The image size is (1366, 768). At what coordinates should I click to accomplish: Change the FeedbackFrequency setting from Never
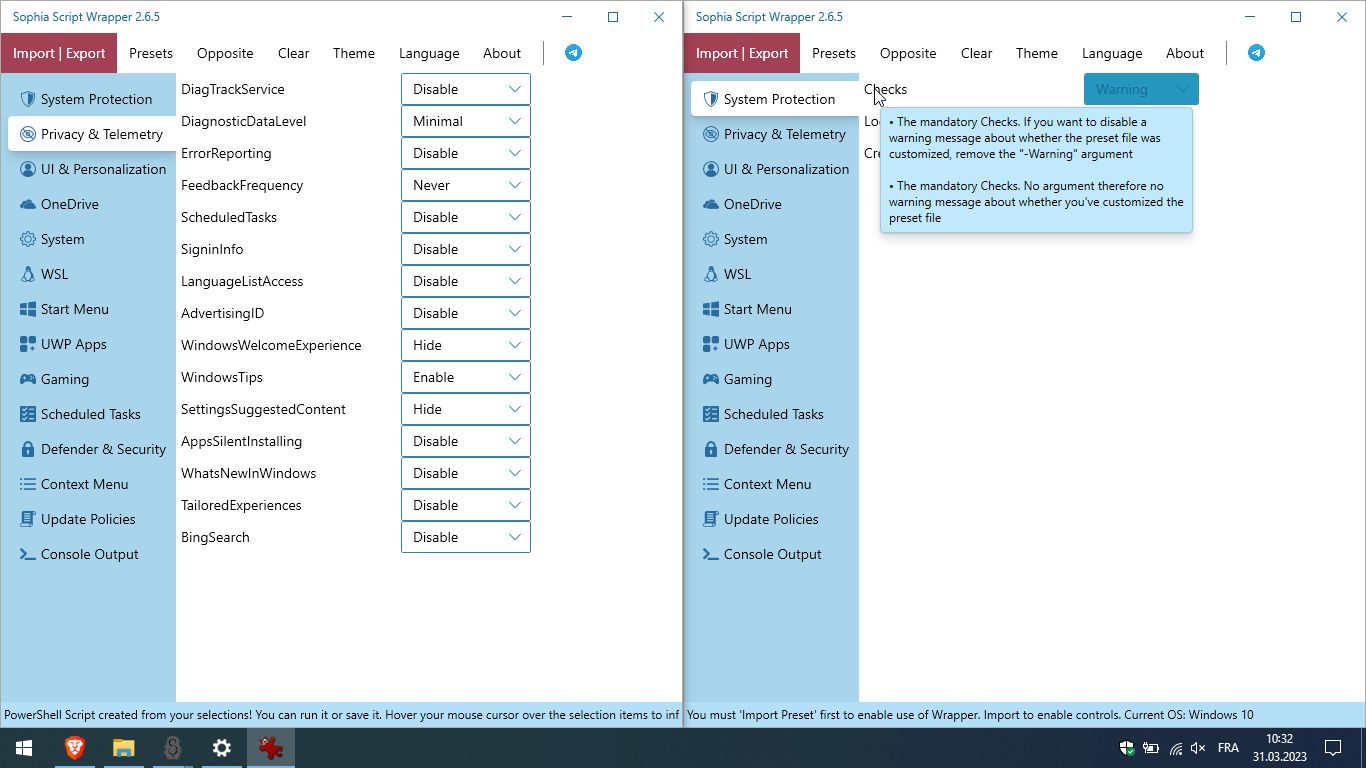tap(465, 185)
